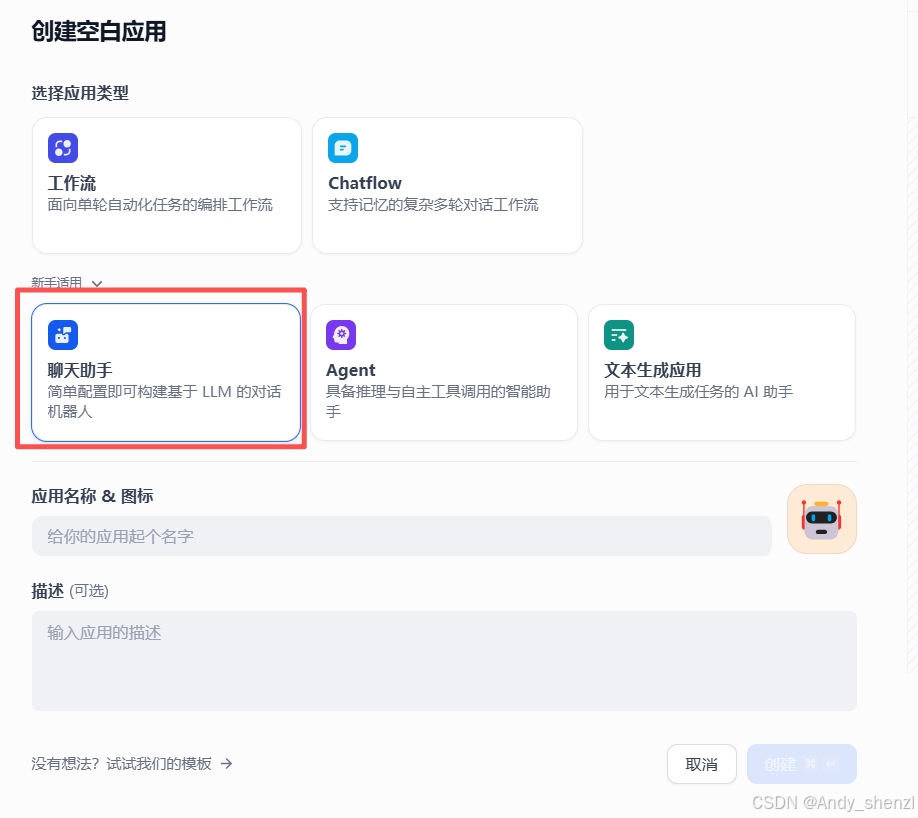
Task: Click the blue Chatflow chat icon
Action: coord(343,147)
